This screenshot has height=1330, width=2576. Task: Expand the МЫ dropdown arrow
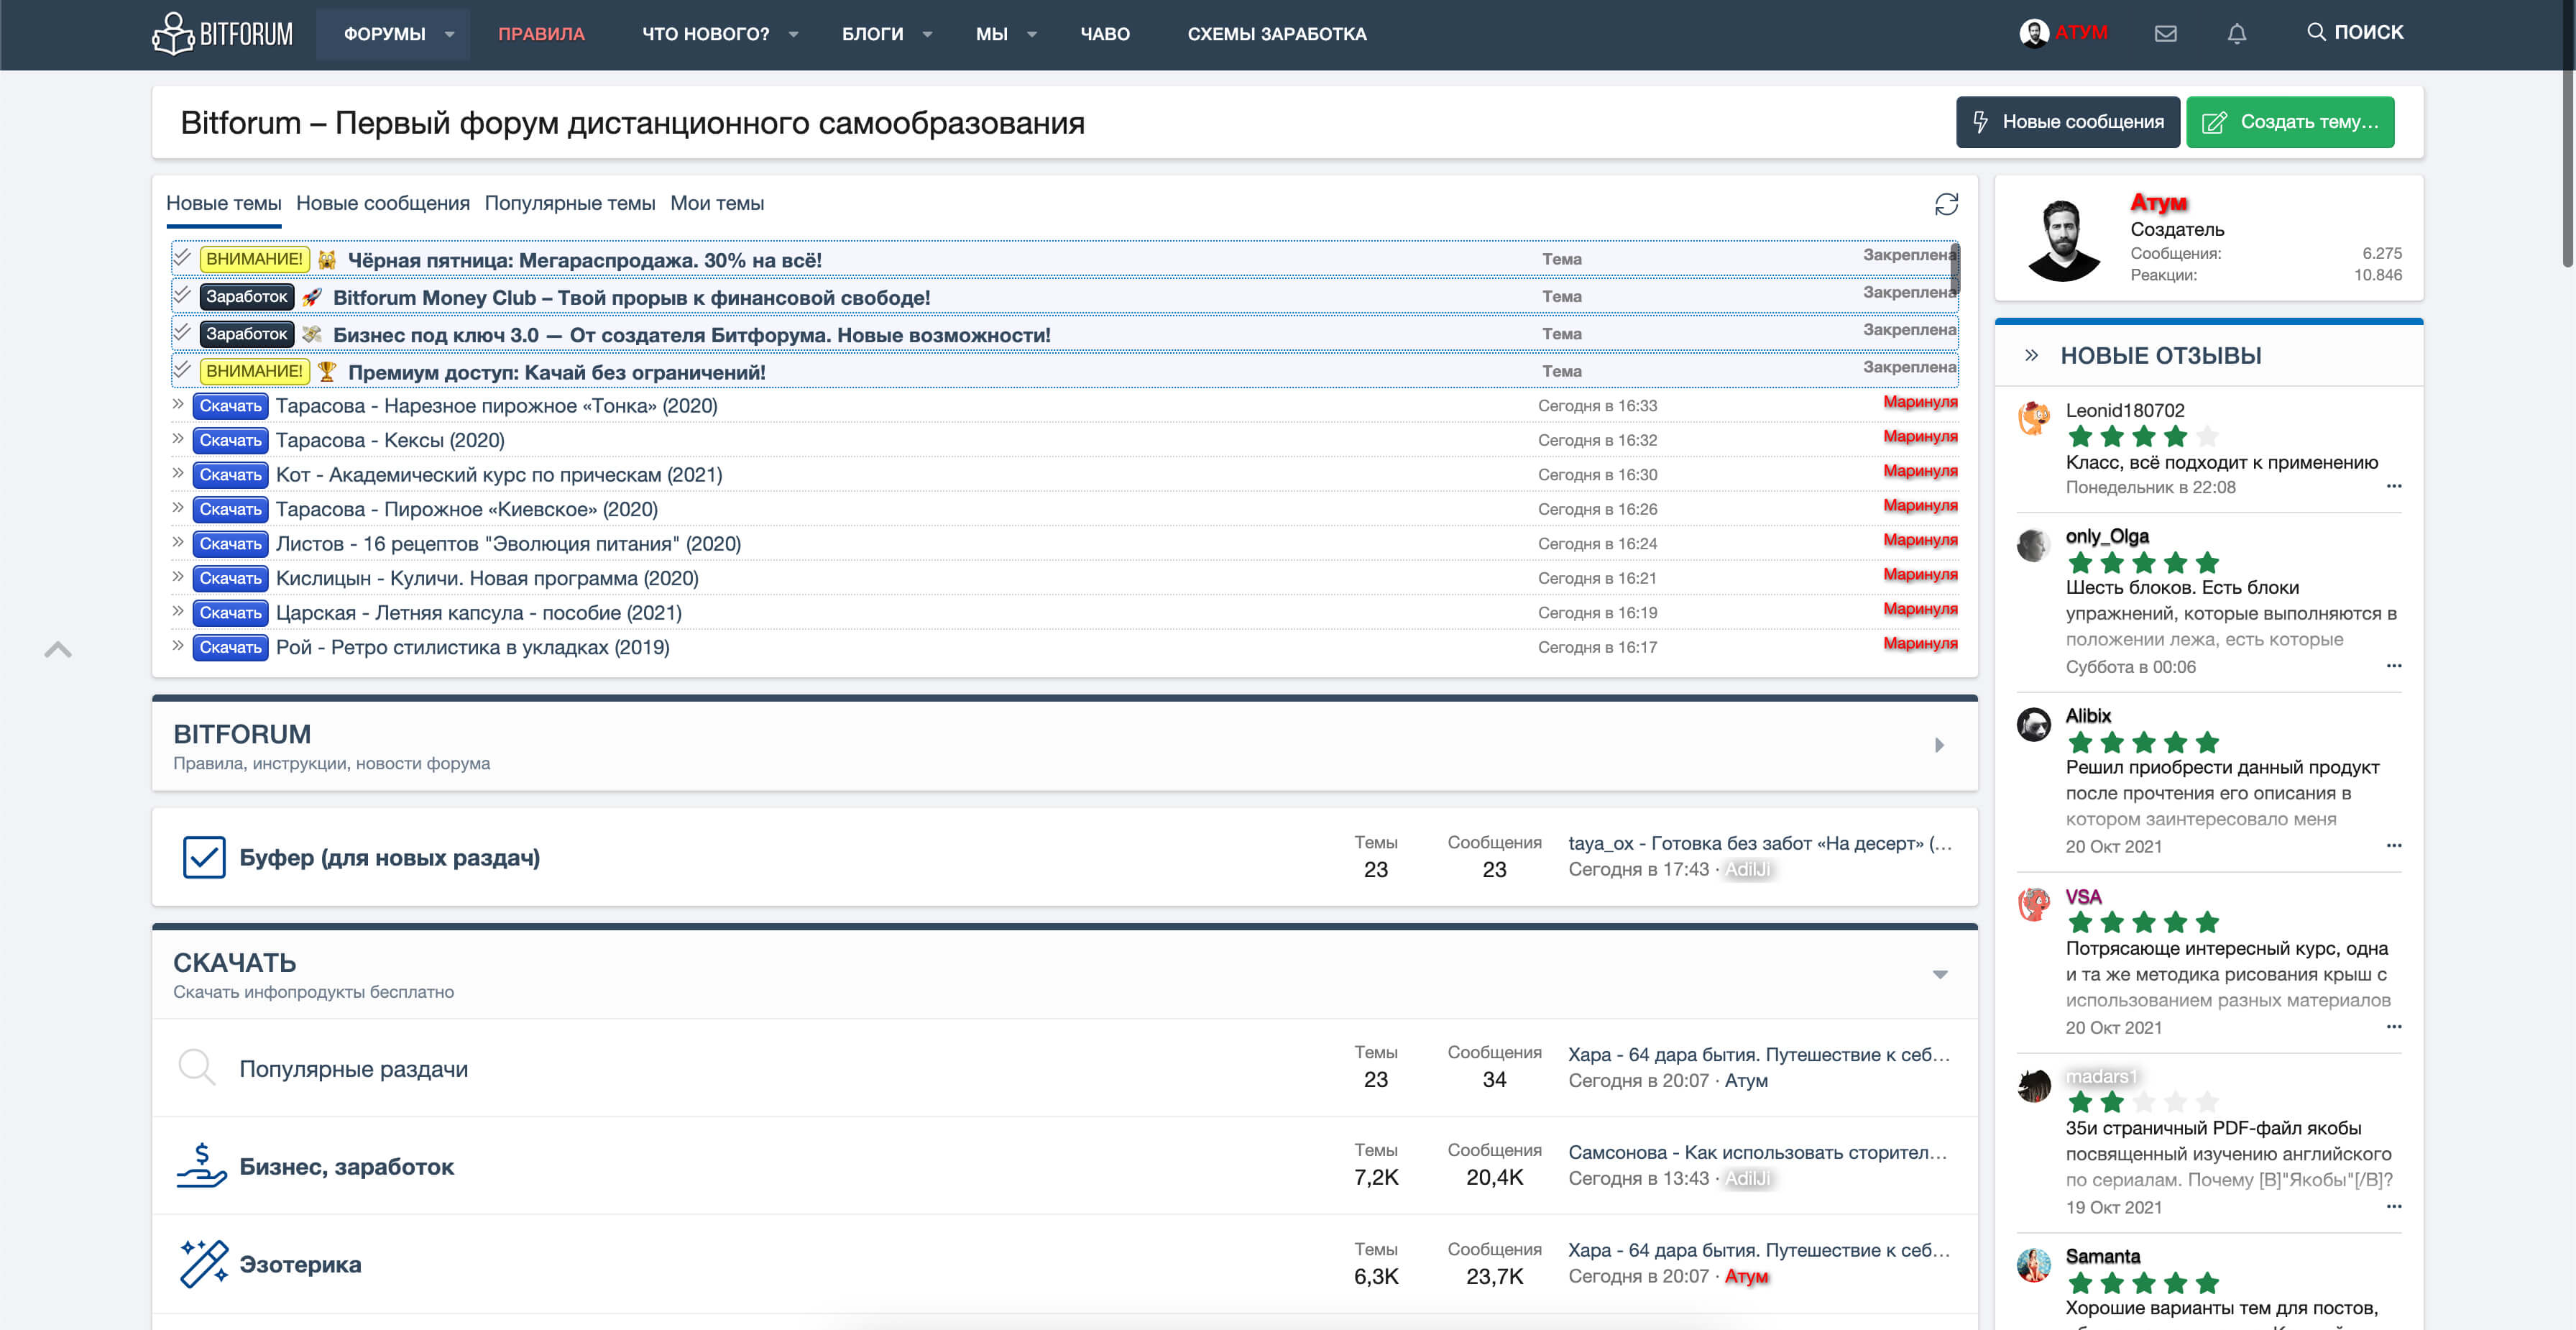pos(1032,34)
